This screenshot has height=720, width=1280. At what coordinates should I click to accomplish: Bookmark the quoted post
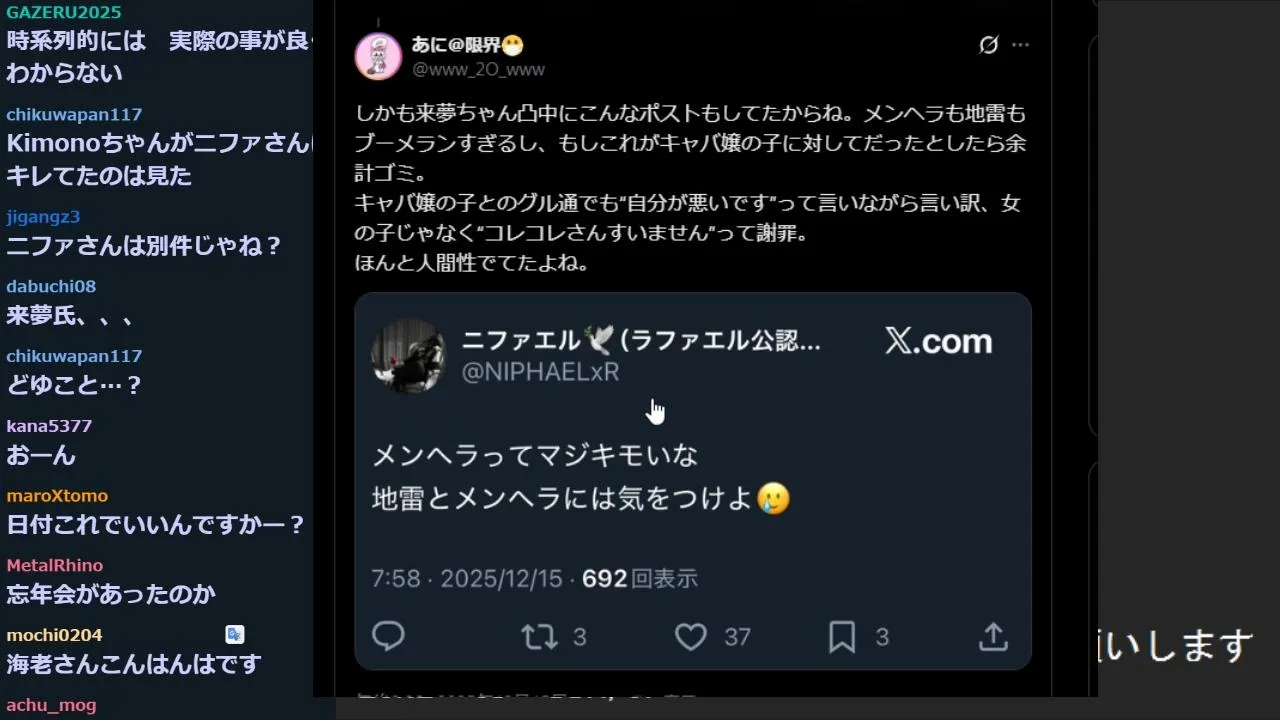(x=842, y=636)
